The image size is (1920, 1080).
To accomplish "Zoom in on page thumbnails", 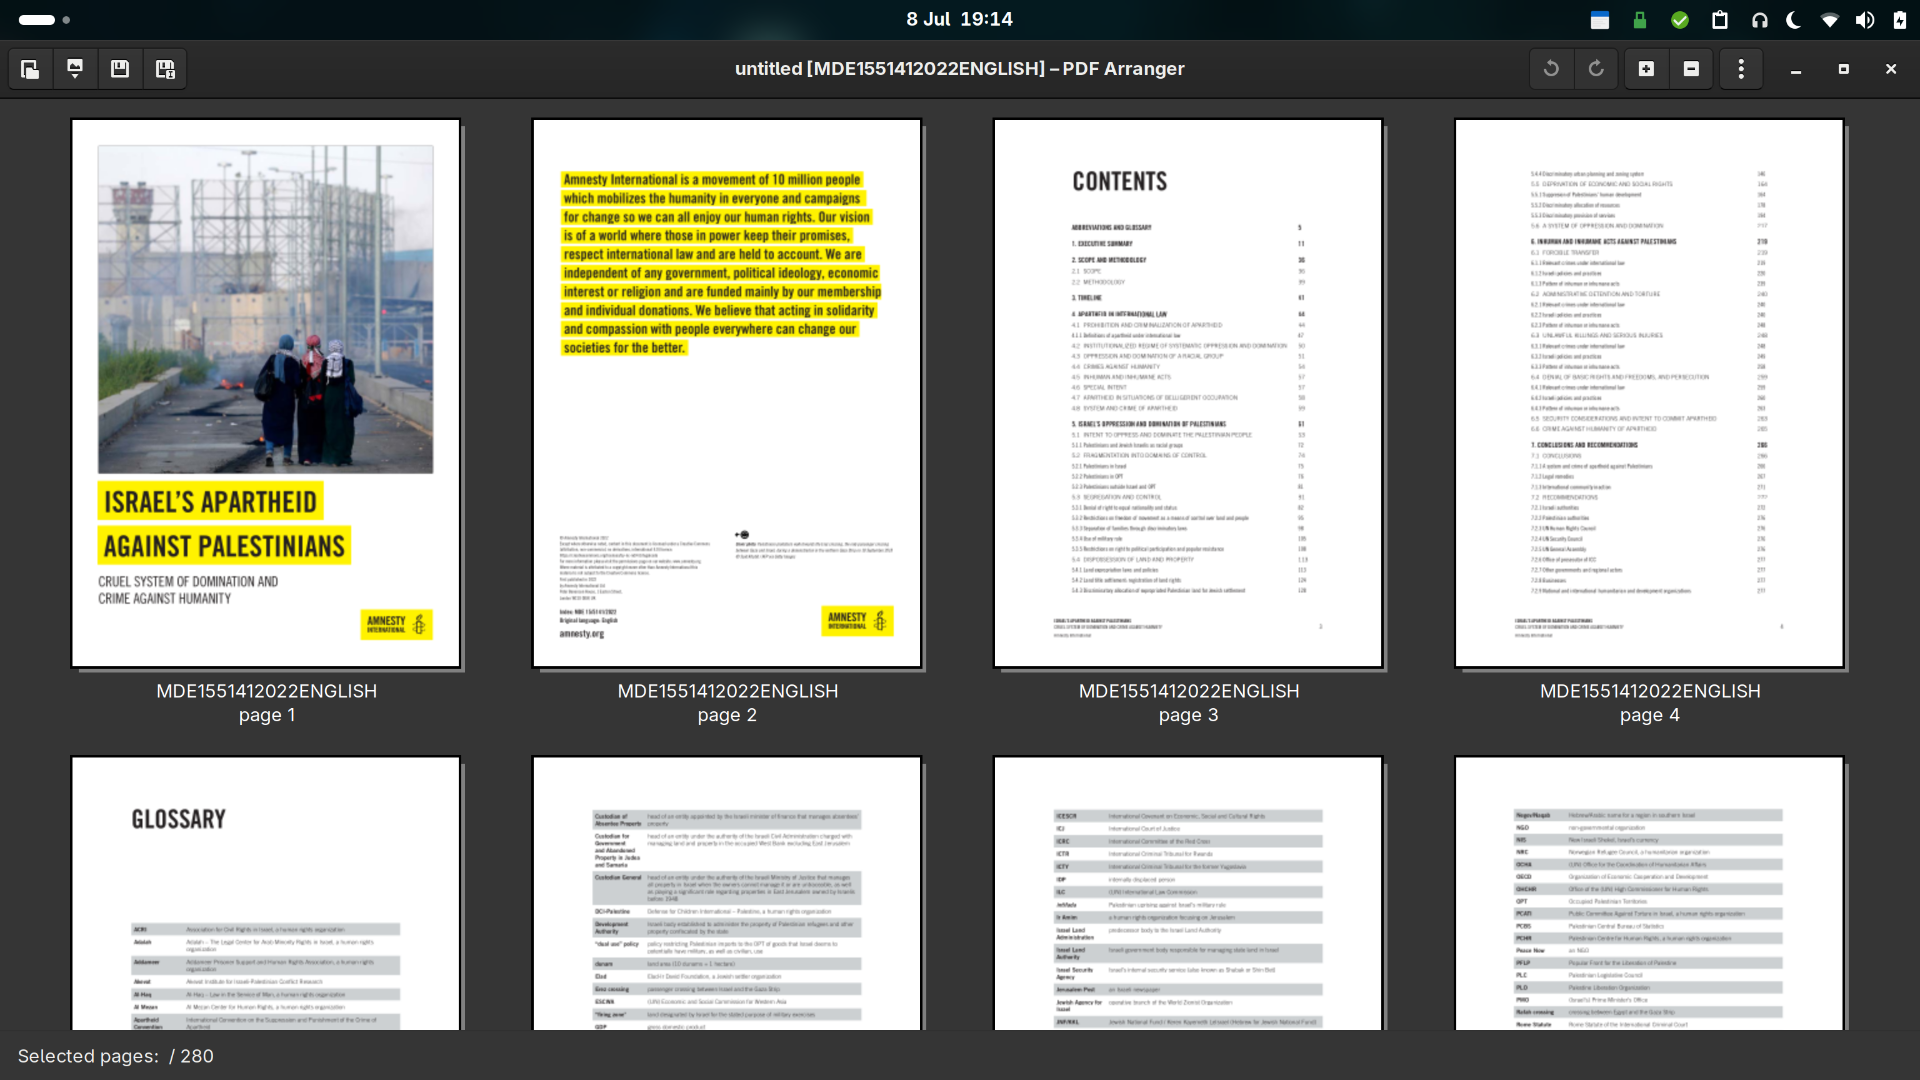I will coord(1646,69).
